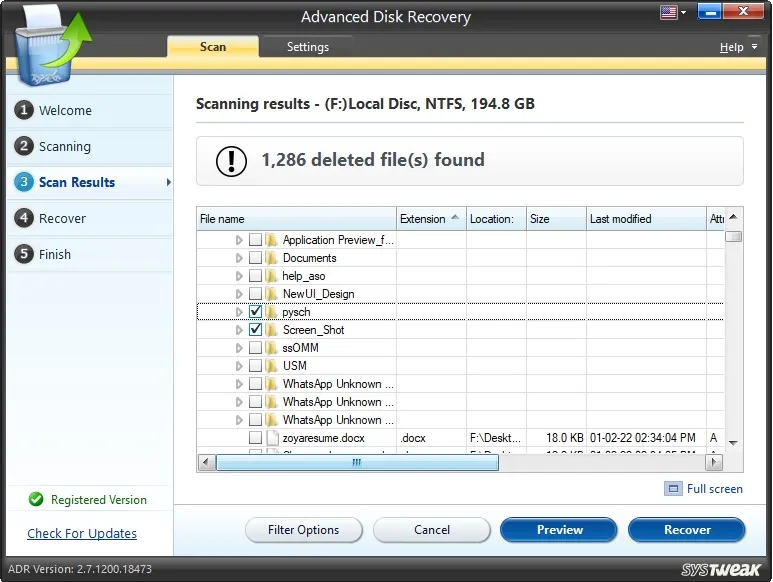Click the Advanced Disk Recovery recycle bin logo
The image size is (773, 582).
click(x=52, y=45)
